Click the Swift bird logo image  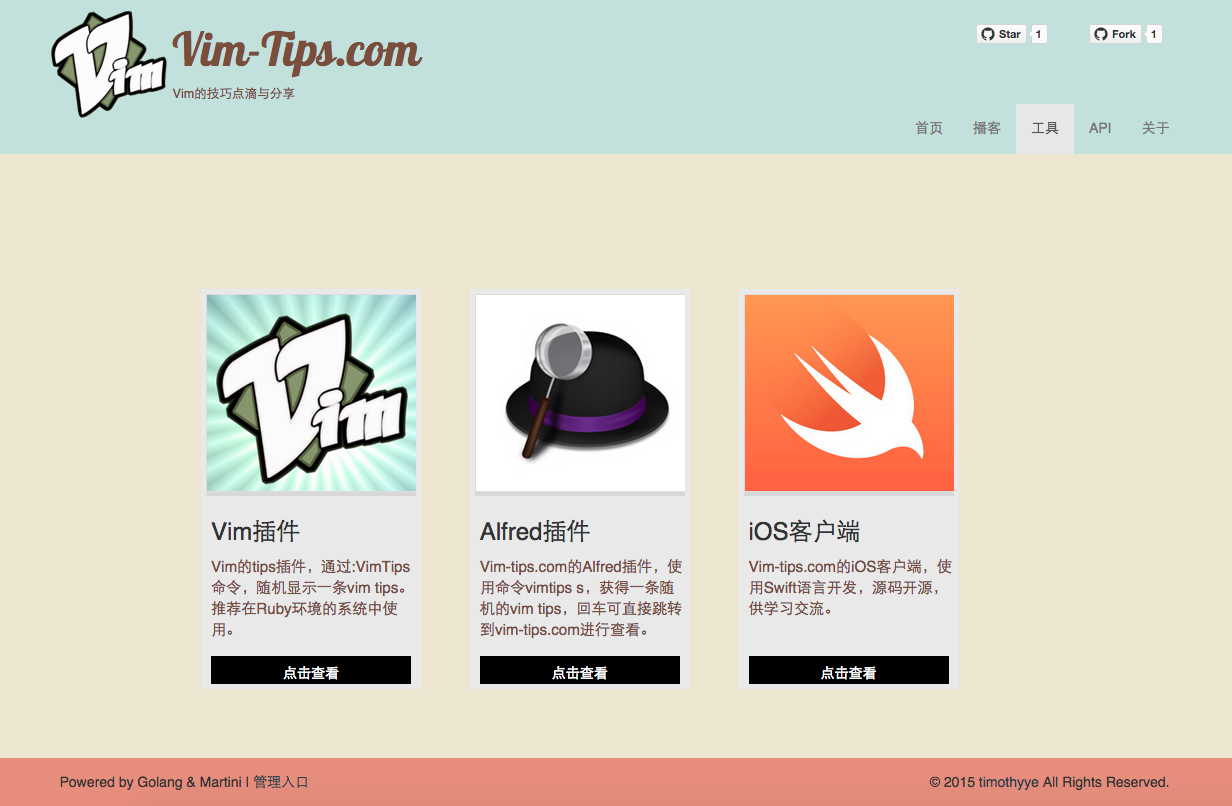(x=849, y=393)
